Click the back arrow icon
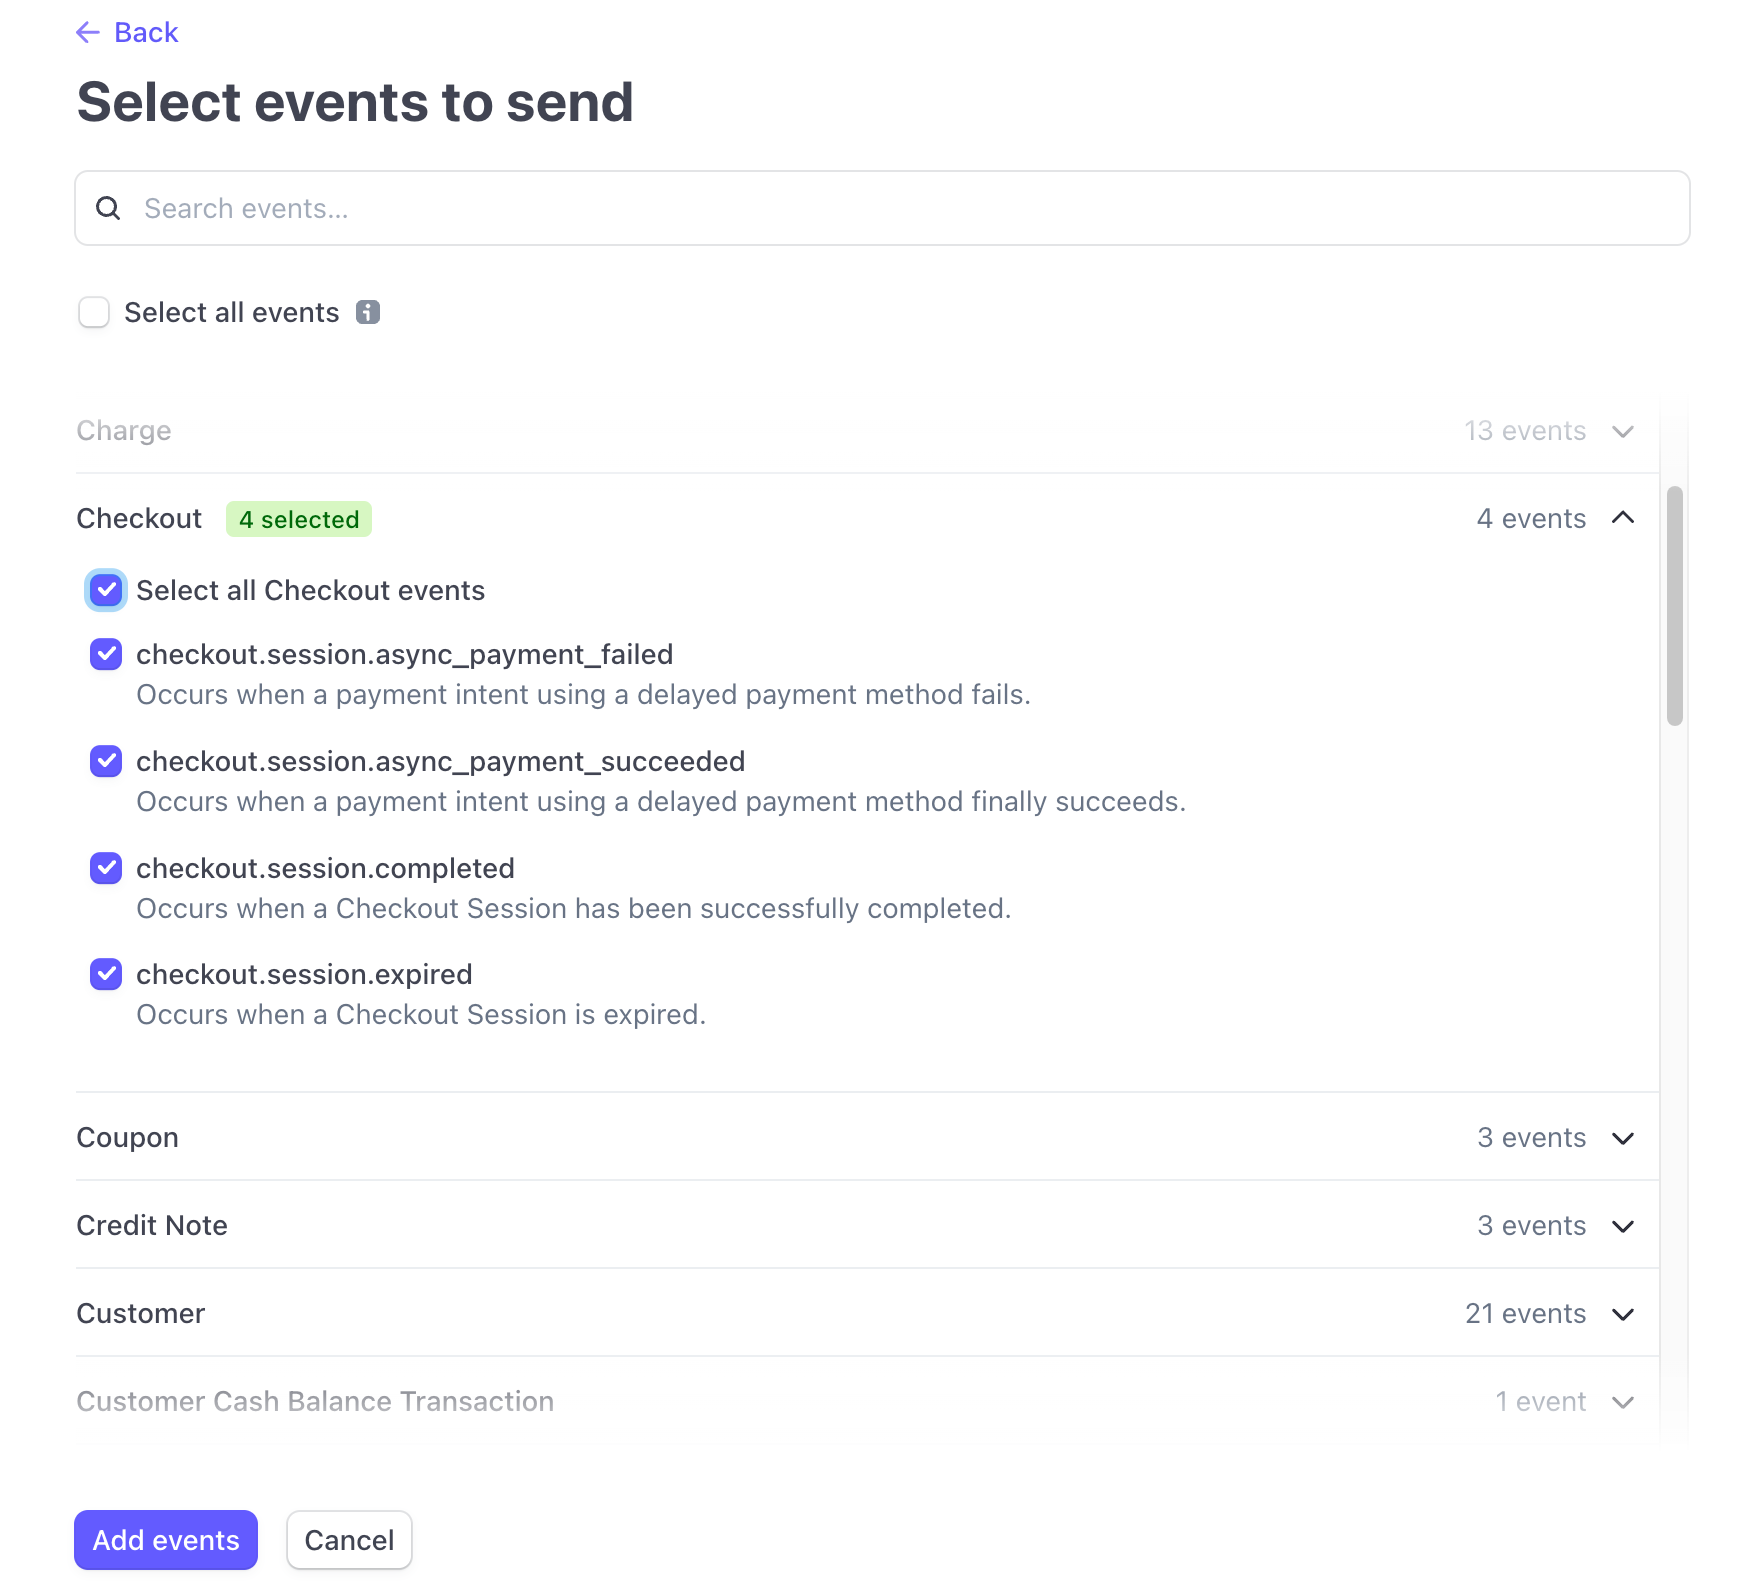 click(x=88, y=33)
